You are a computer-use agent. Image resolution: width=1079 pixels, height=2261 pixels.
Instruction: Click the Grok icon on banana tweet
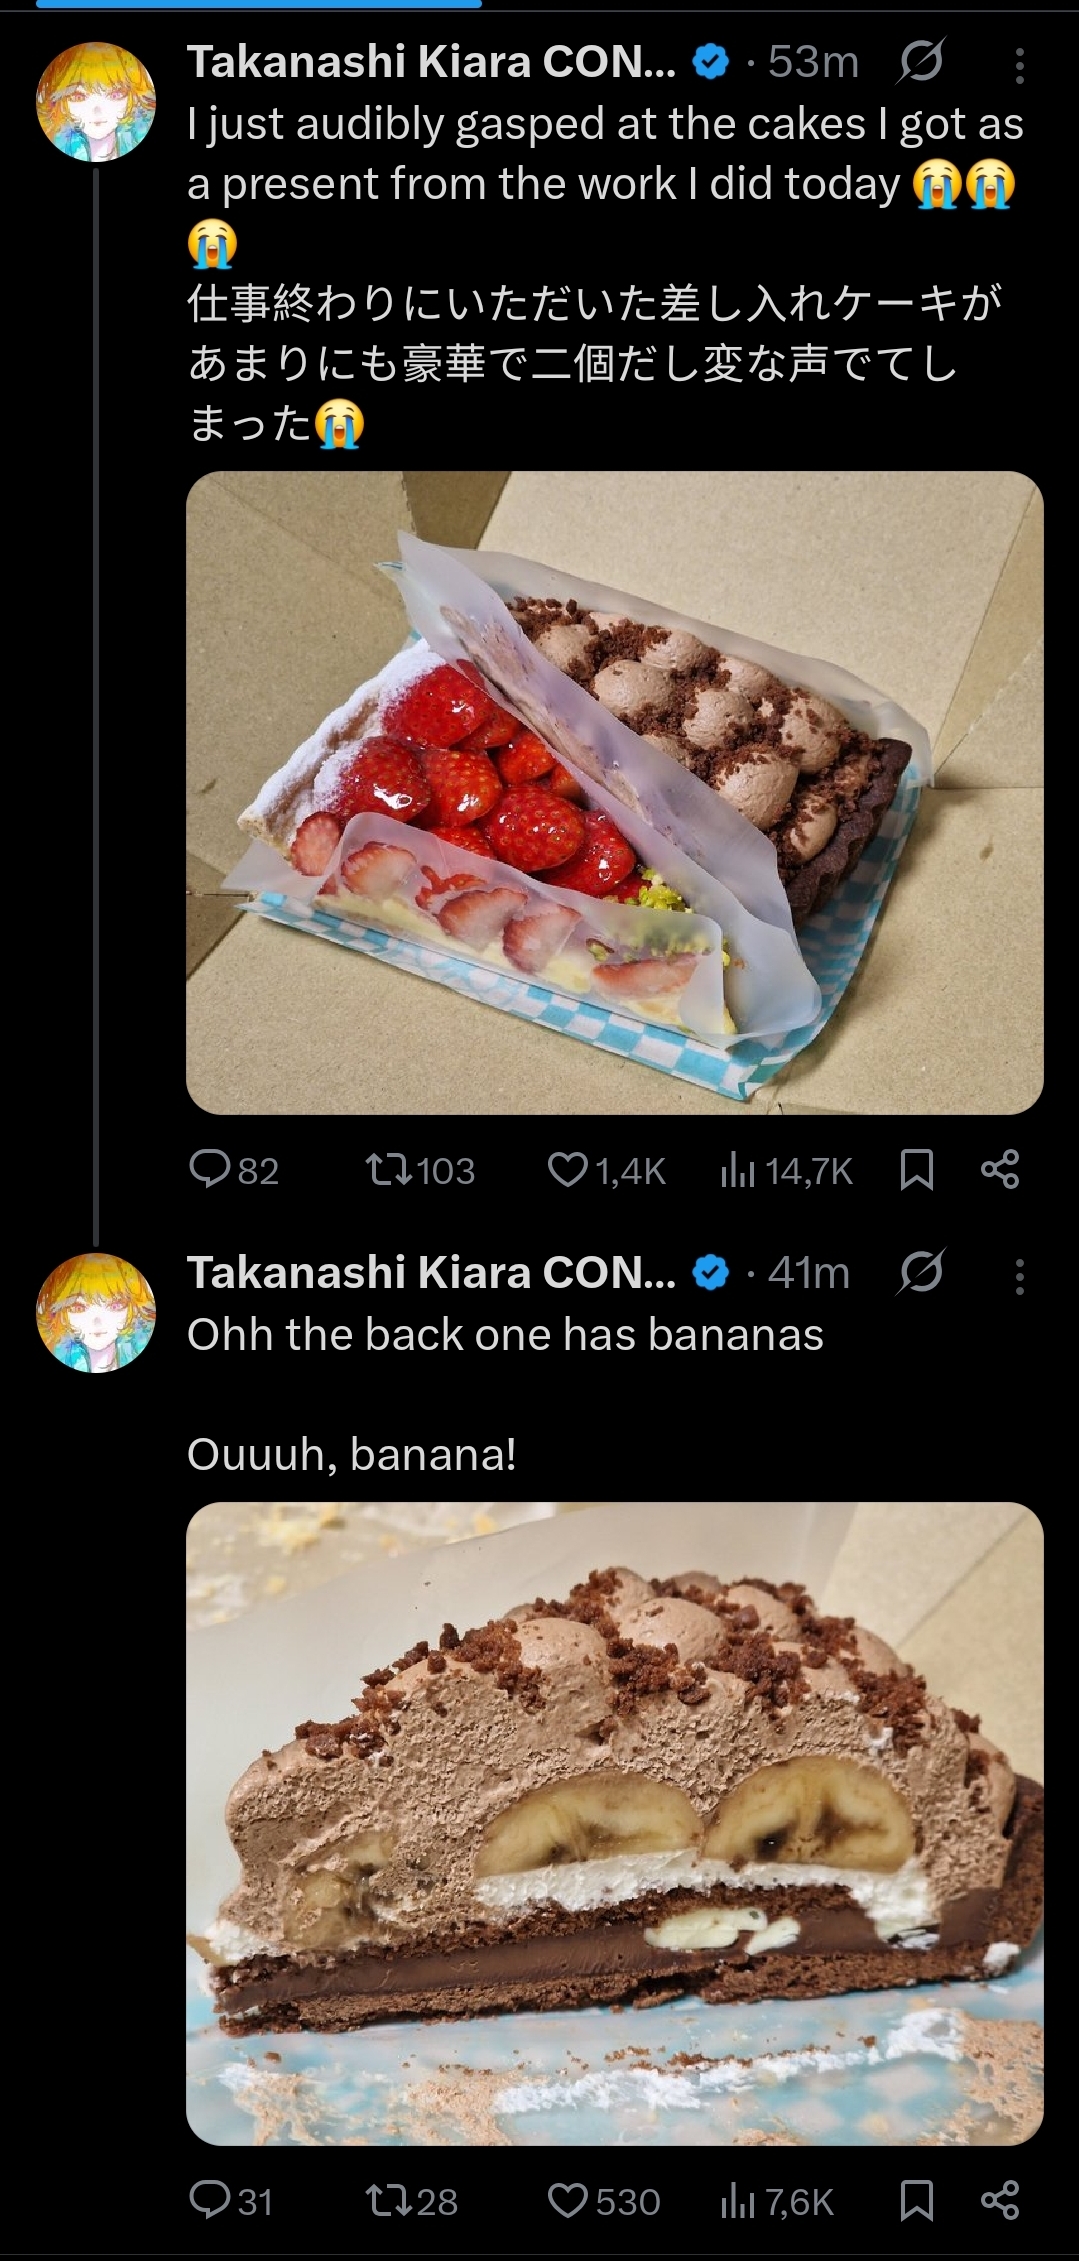point(920,1274)
